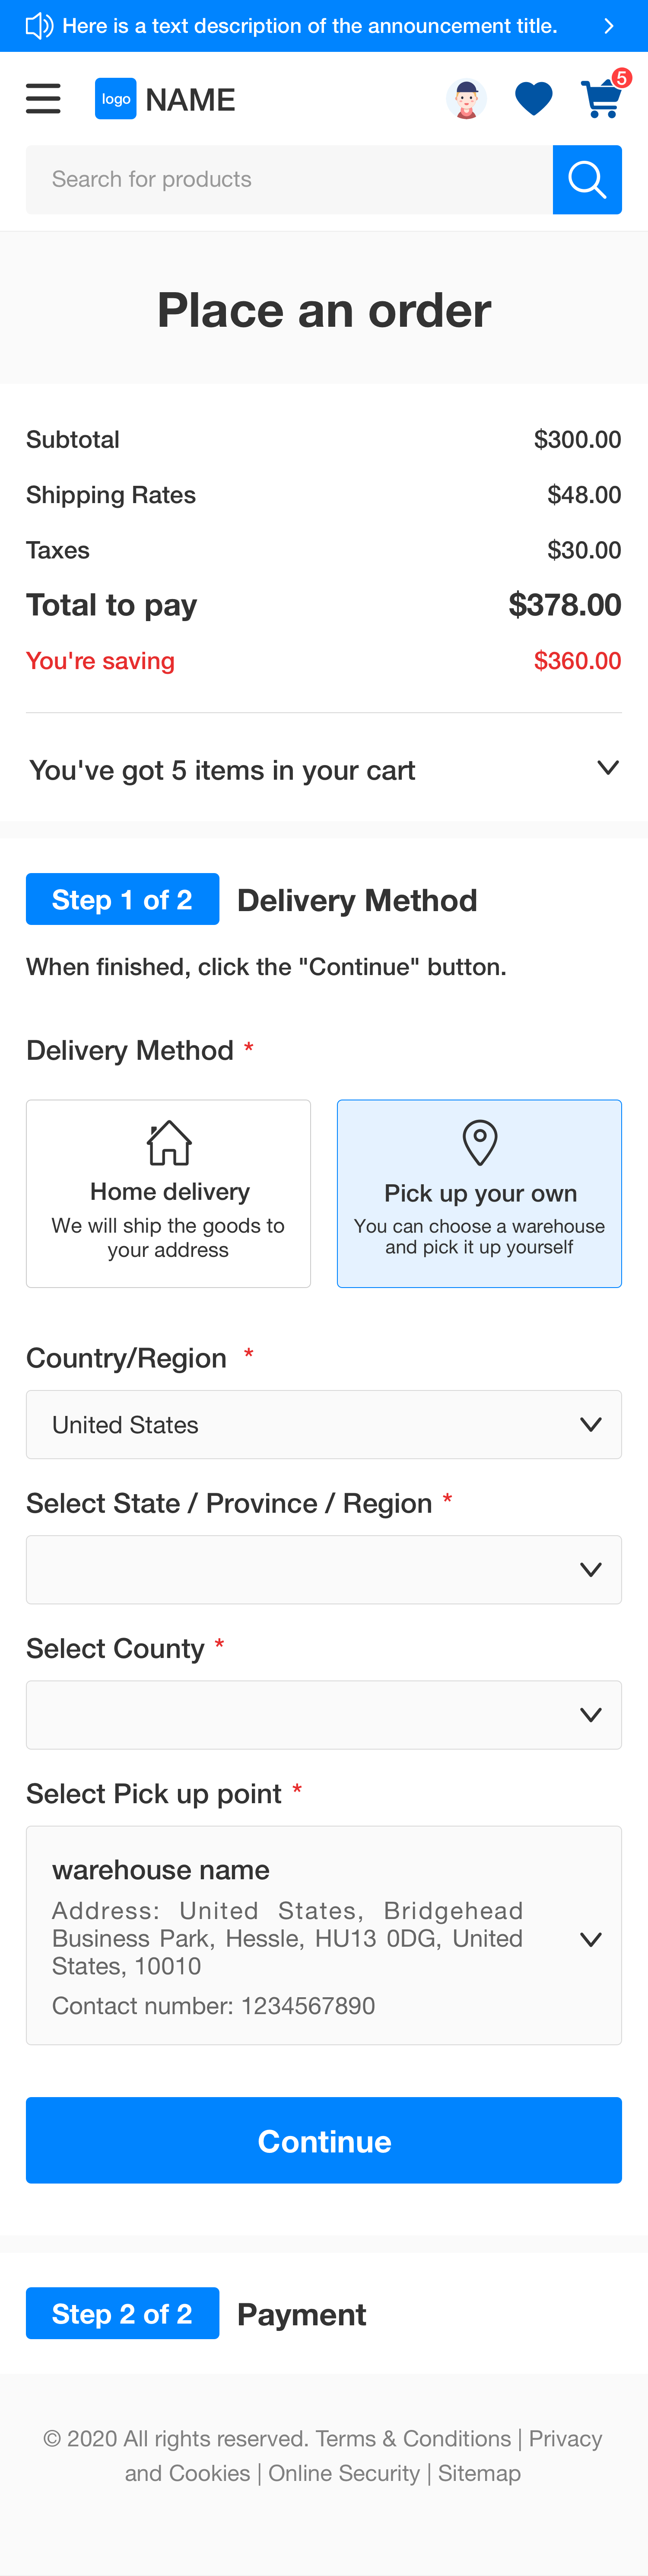Open the Select County dropdown
Viewport: 648px width, 2576px height.
(324, 1714)
